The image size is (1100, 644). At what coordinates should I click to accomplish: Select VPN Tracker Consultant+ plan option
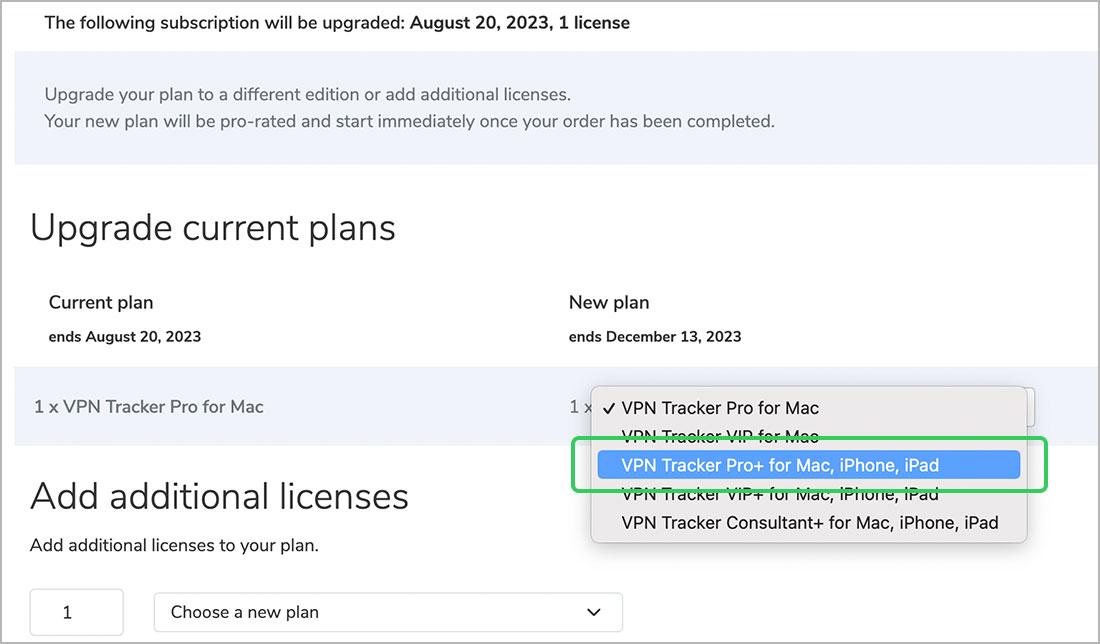(810, 523)
